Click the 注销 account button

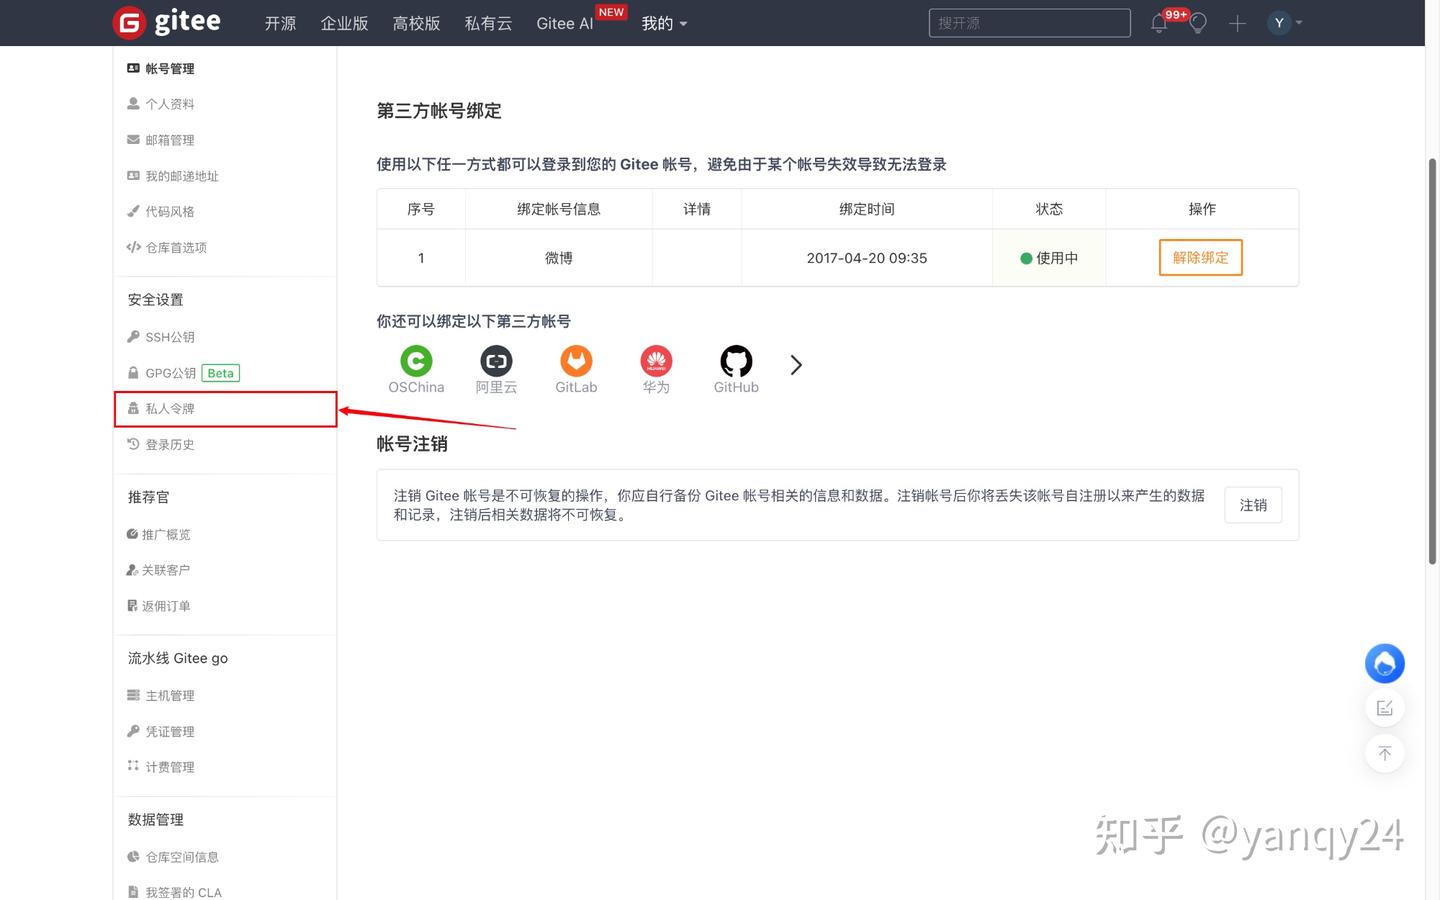coord(1252,505)
